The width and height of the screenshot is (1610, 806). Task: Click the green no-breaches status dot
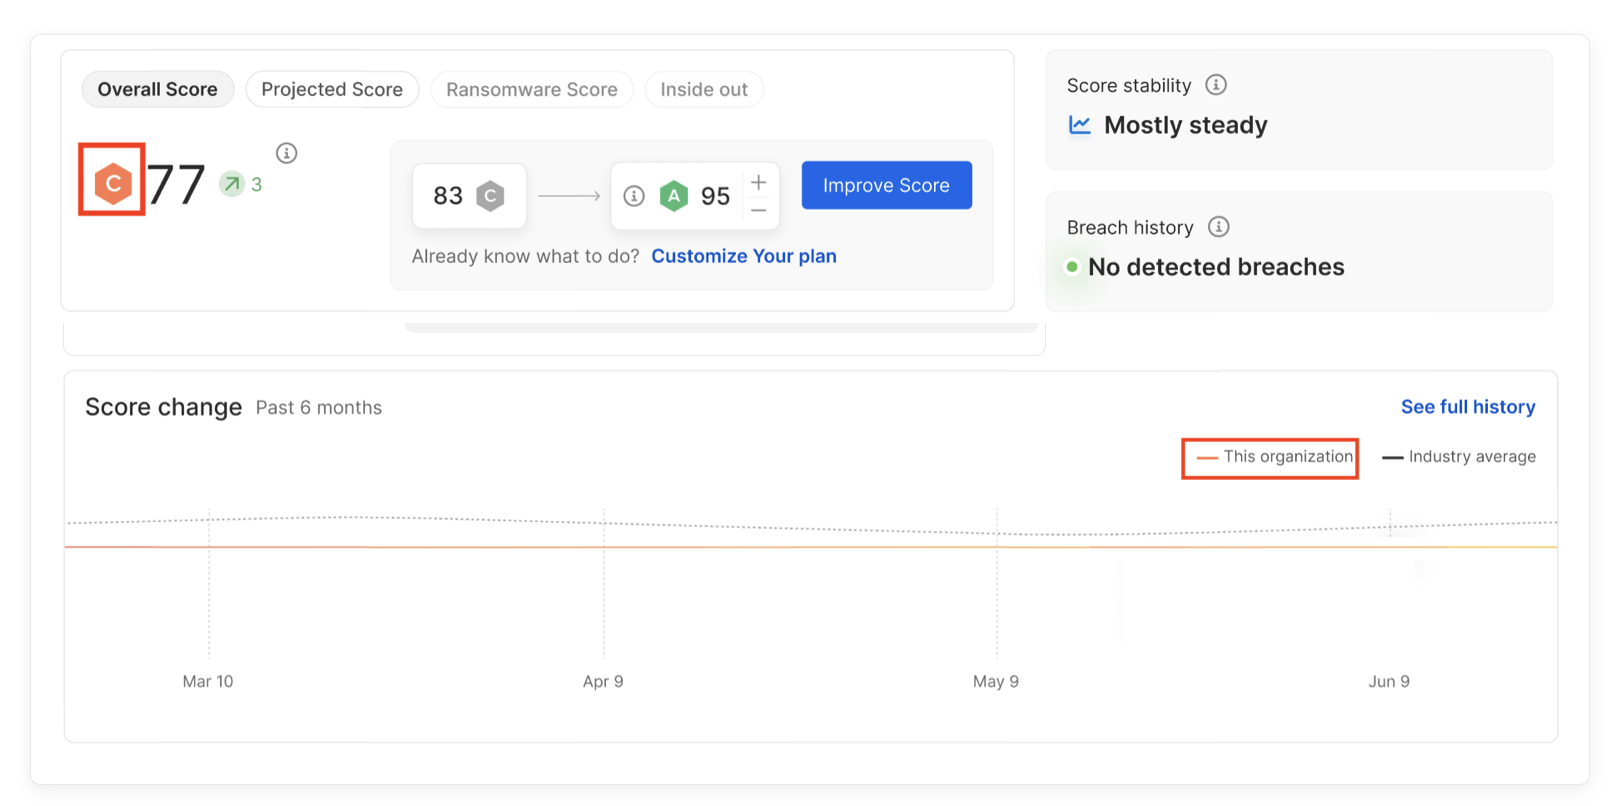tap(1072, 267)
